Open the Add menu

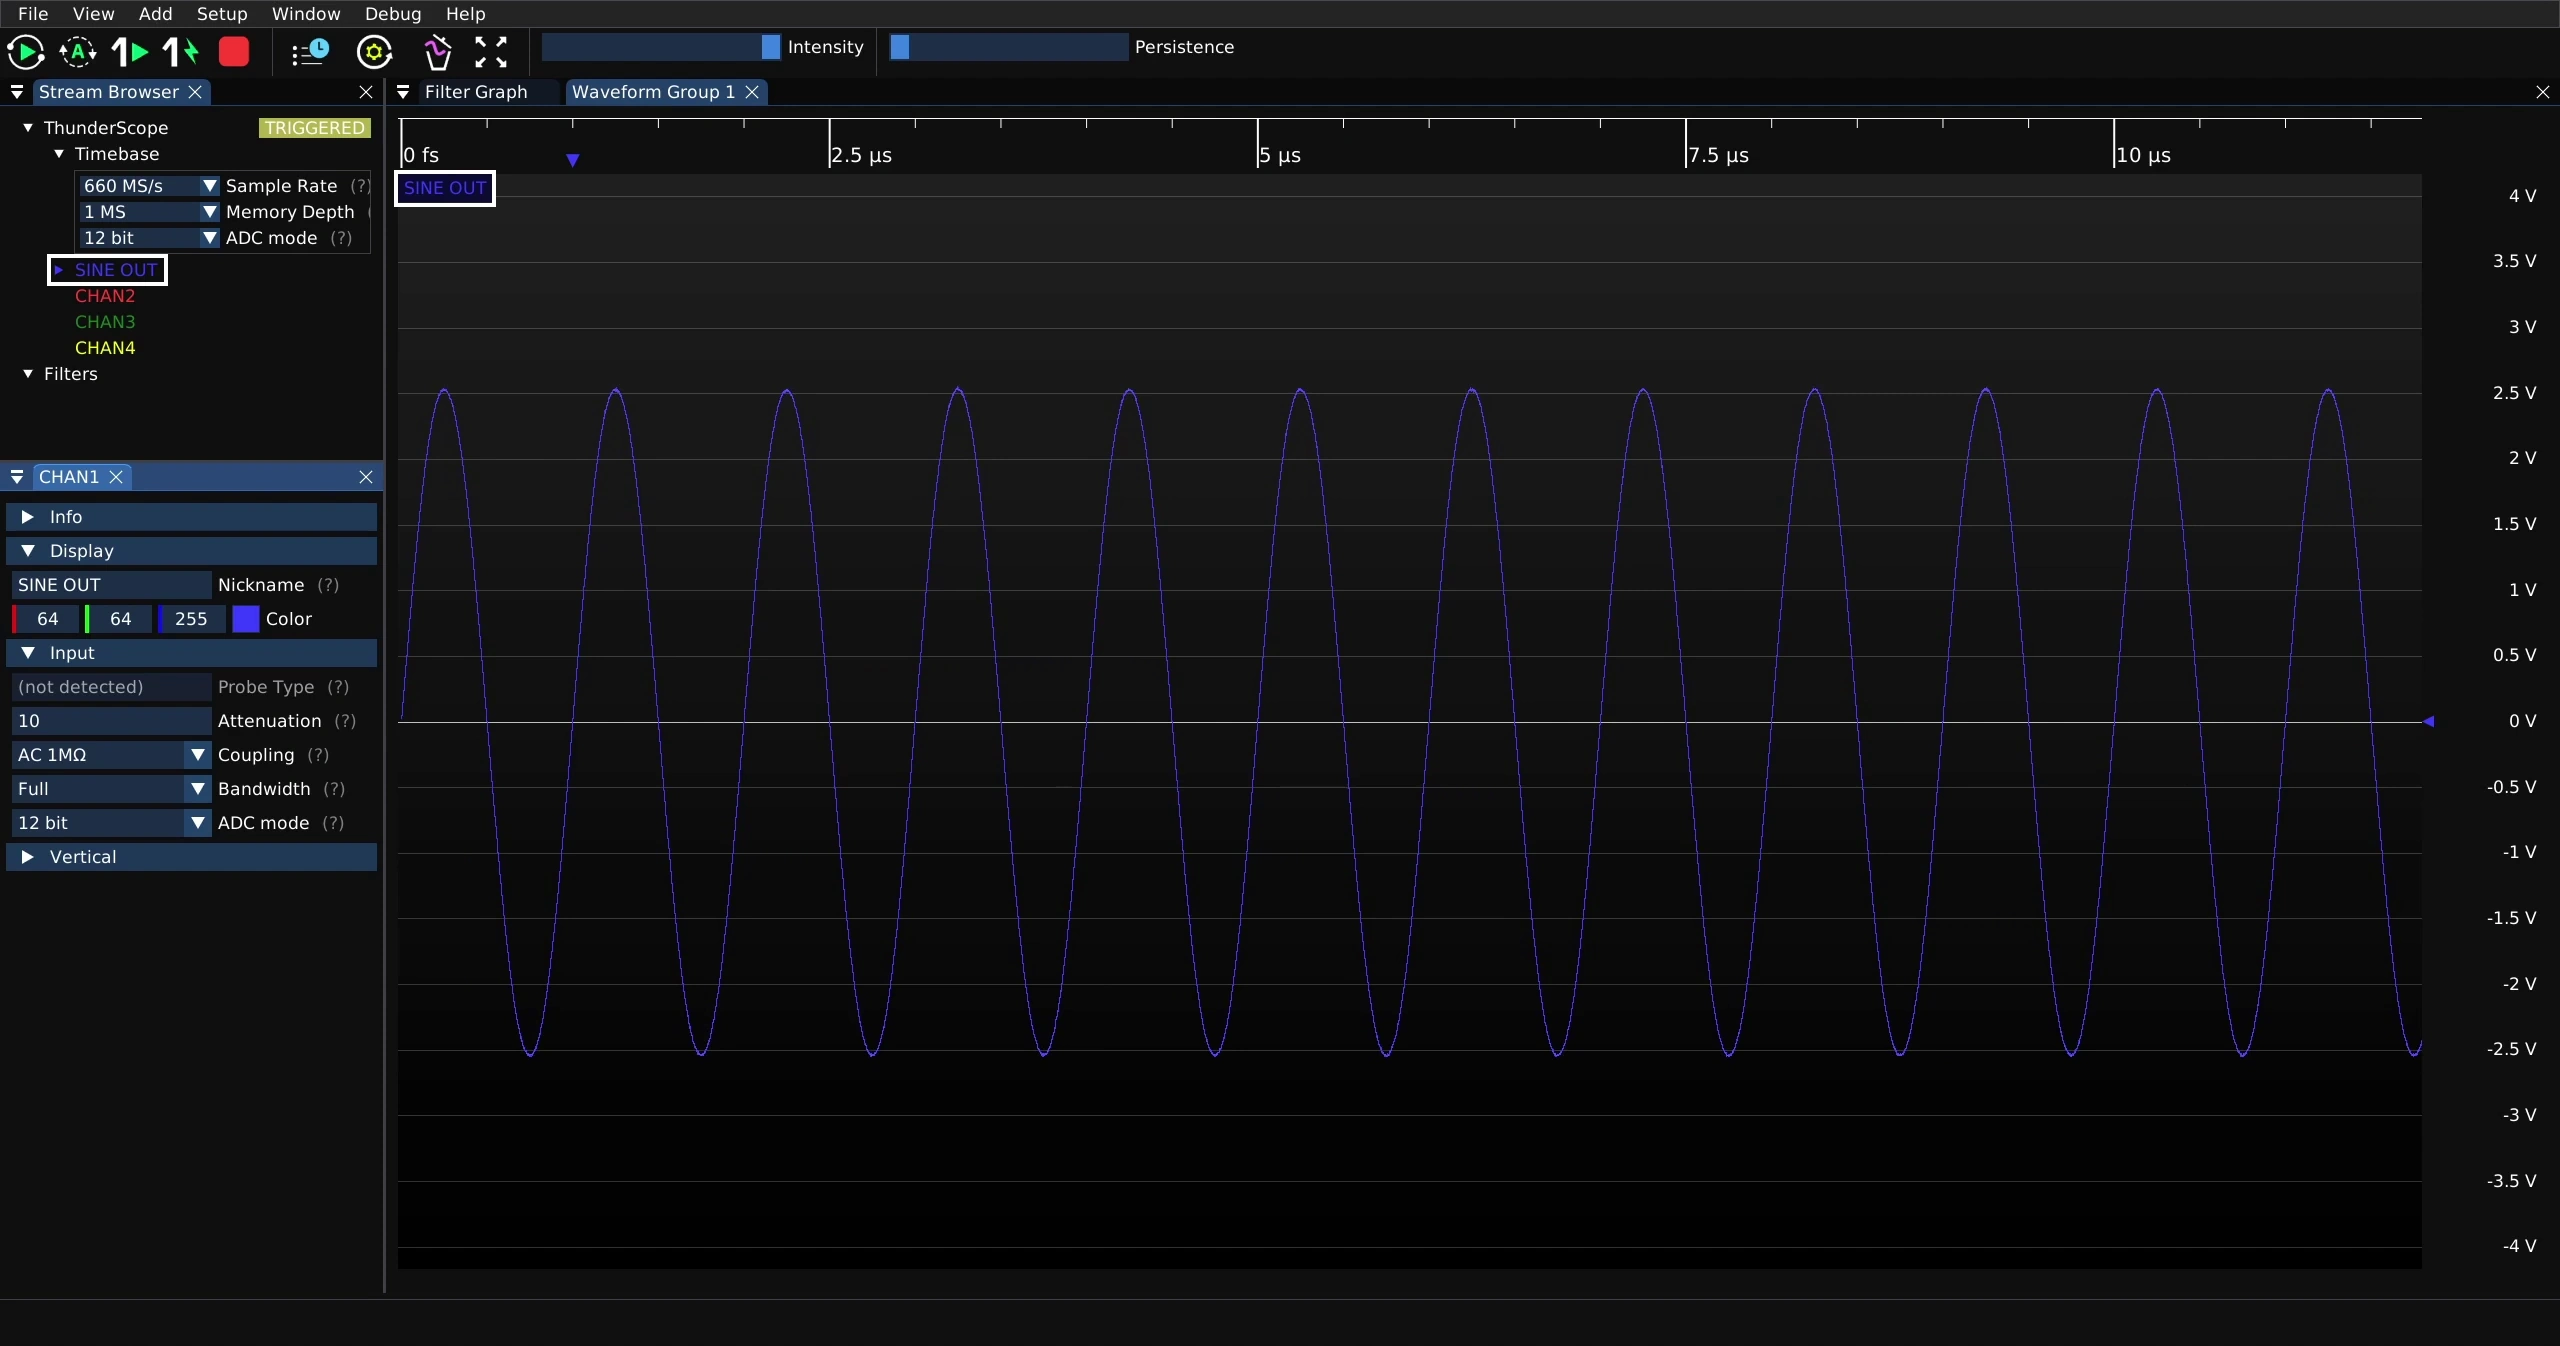(155, 14)
